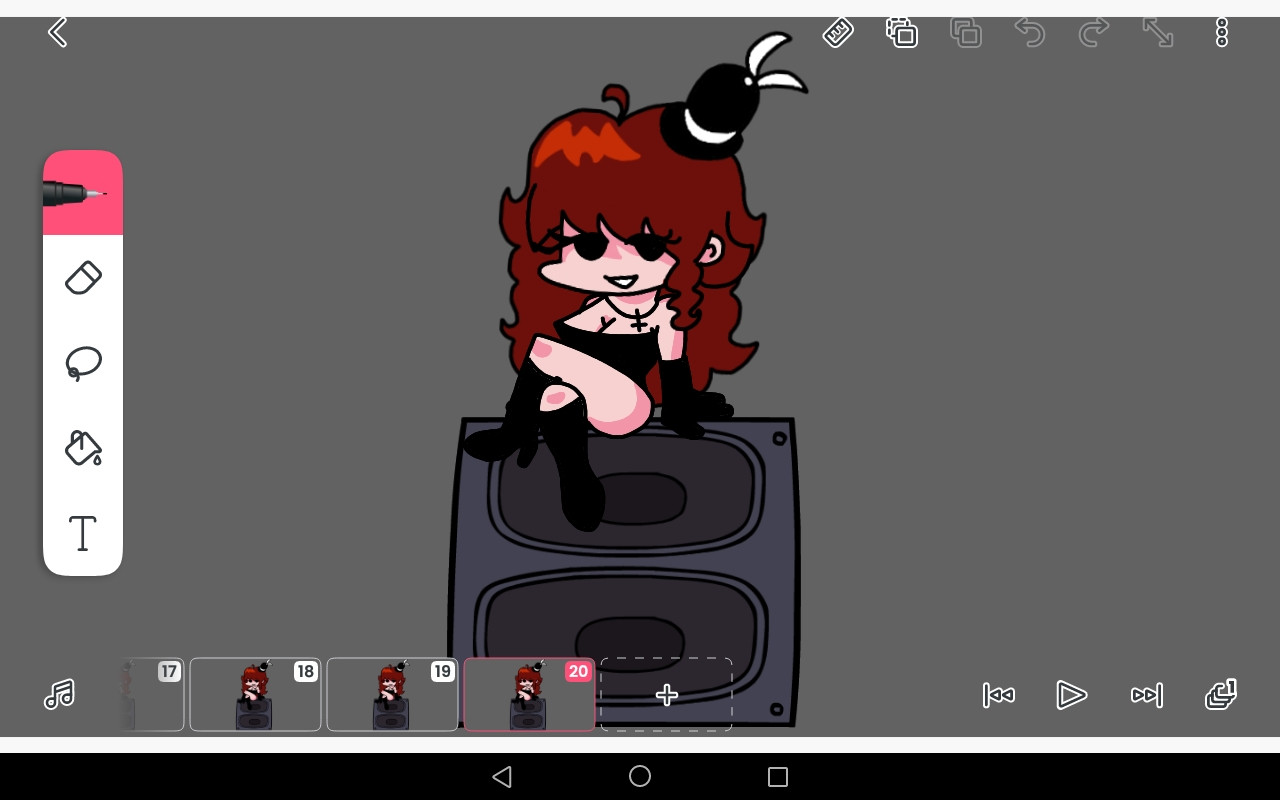Open the ruler tool
Image resolution: width=1280 pixels, height=800 pixels.
(838, 33)
